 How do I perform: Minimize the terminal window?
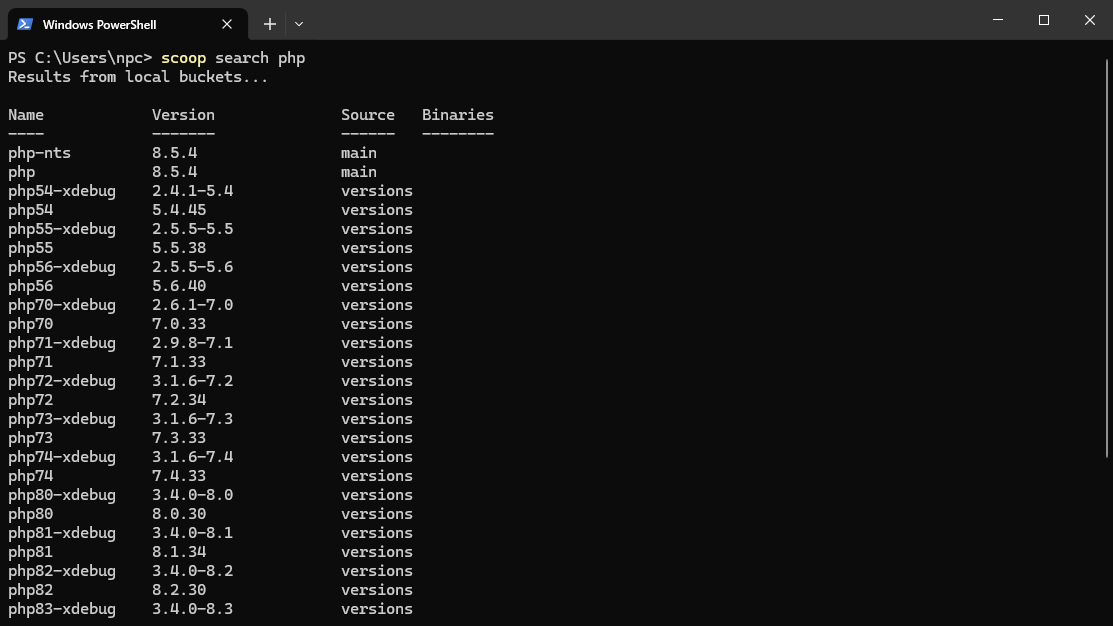[x=998, y=20]
